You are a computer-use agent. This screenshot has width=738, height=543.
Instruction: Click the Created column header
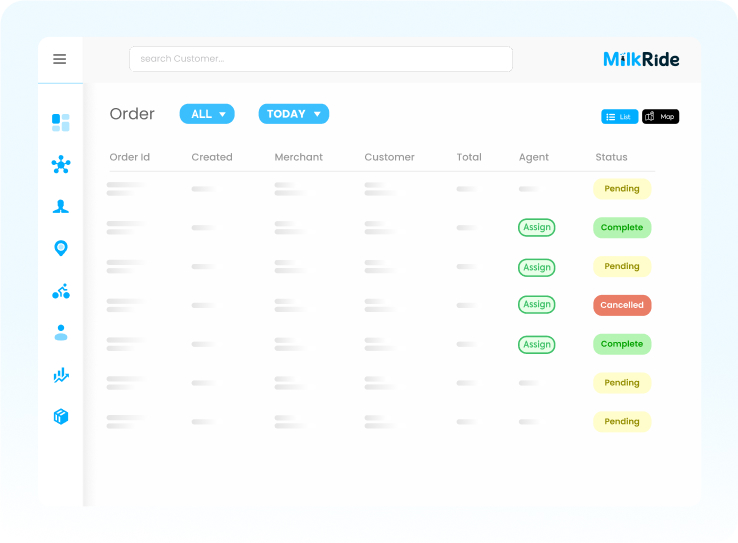point(212,157)
